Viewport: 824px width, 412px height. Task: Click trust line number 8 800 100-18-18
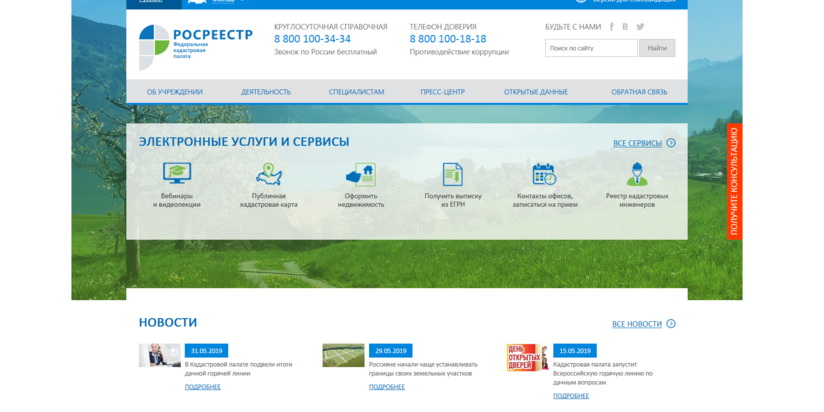448,39
